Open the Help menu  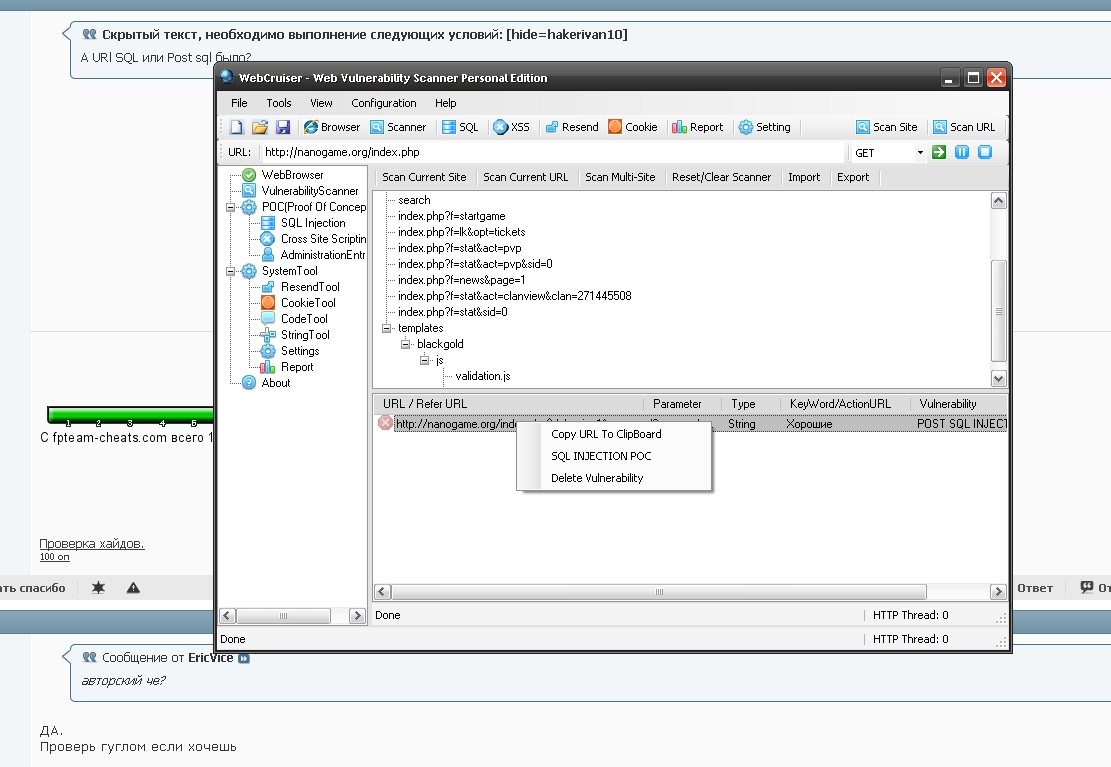point(445,103)
